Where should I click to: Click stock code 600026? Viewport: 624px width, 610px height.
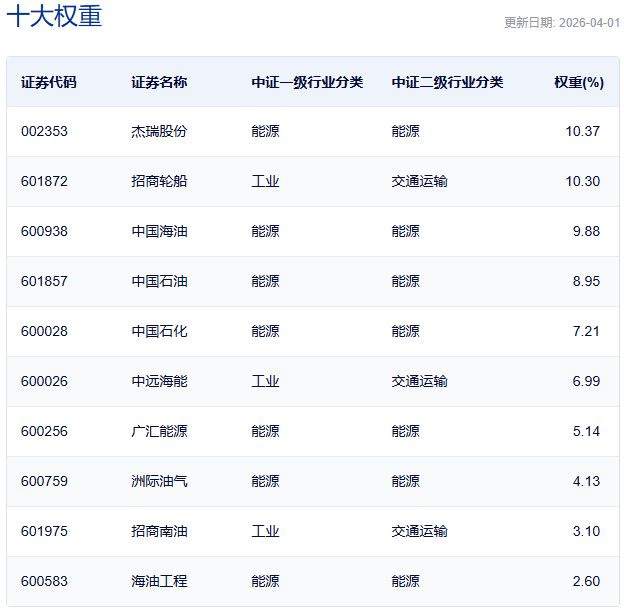pos(44,381)
